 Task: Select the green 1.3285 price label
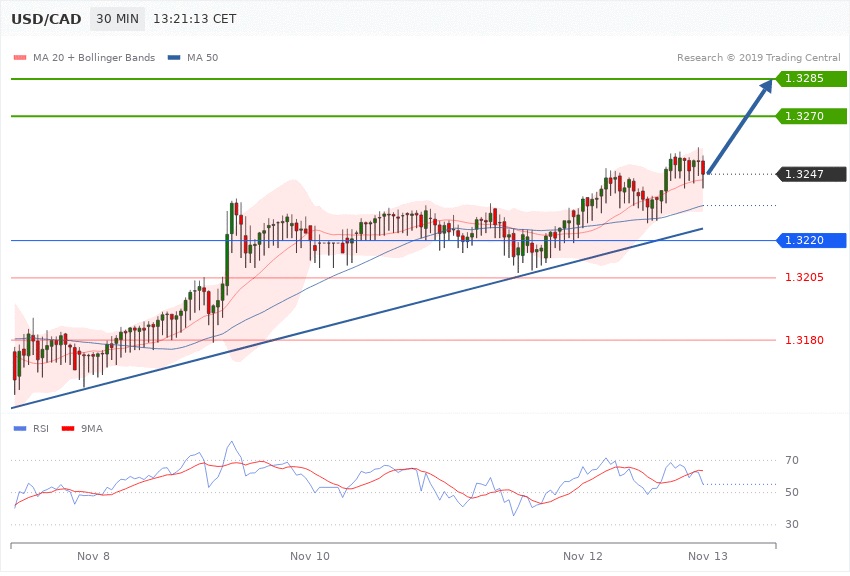811,78
